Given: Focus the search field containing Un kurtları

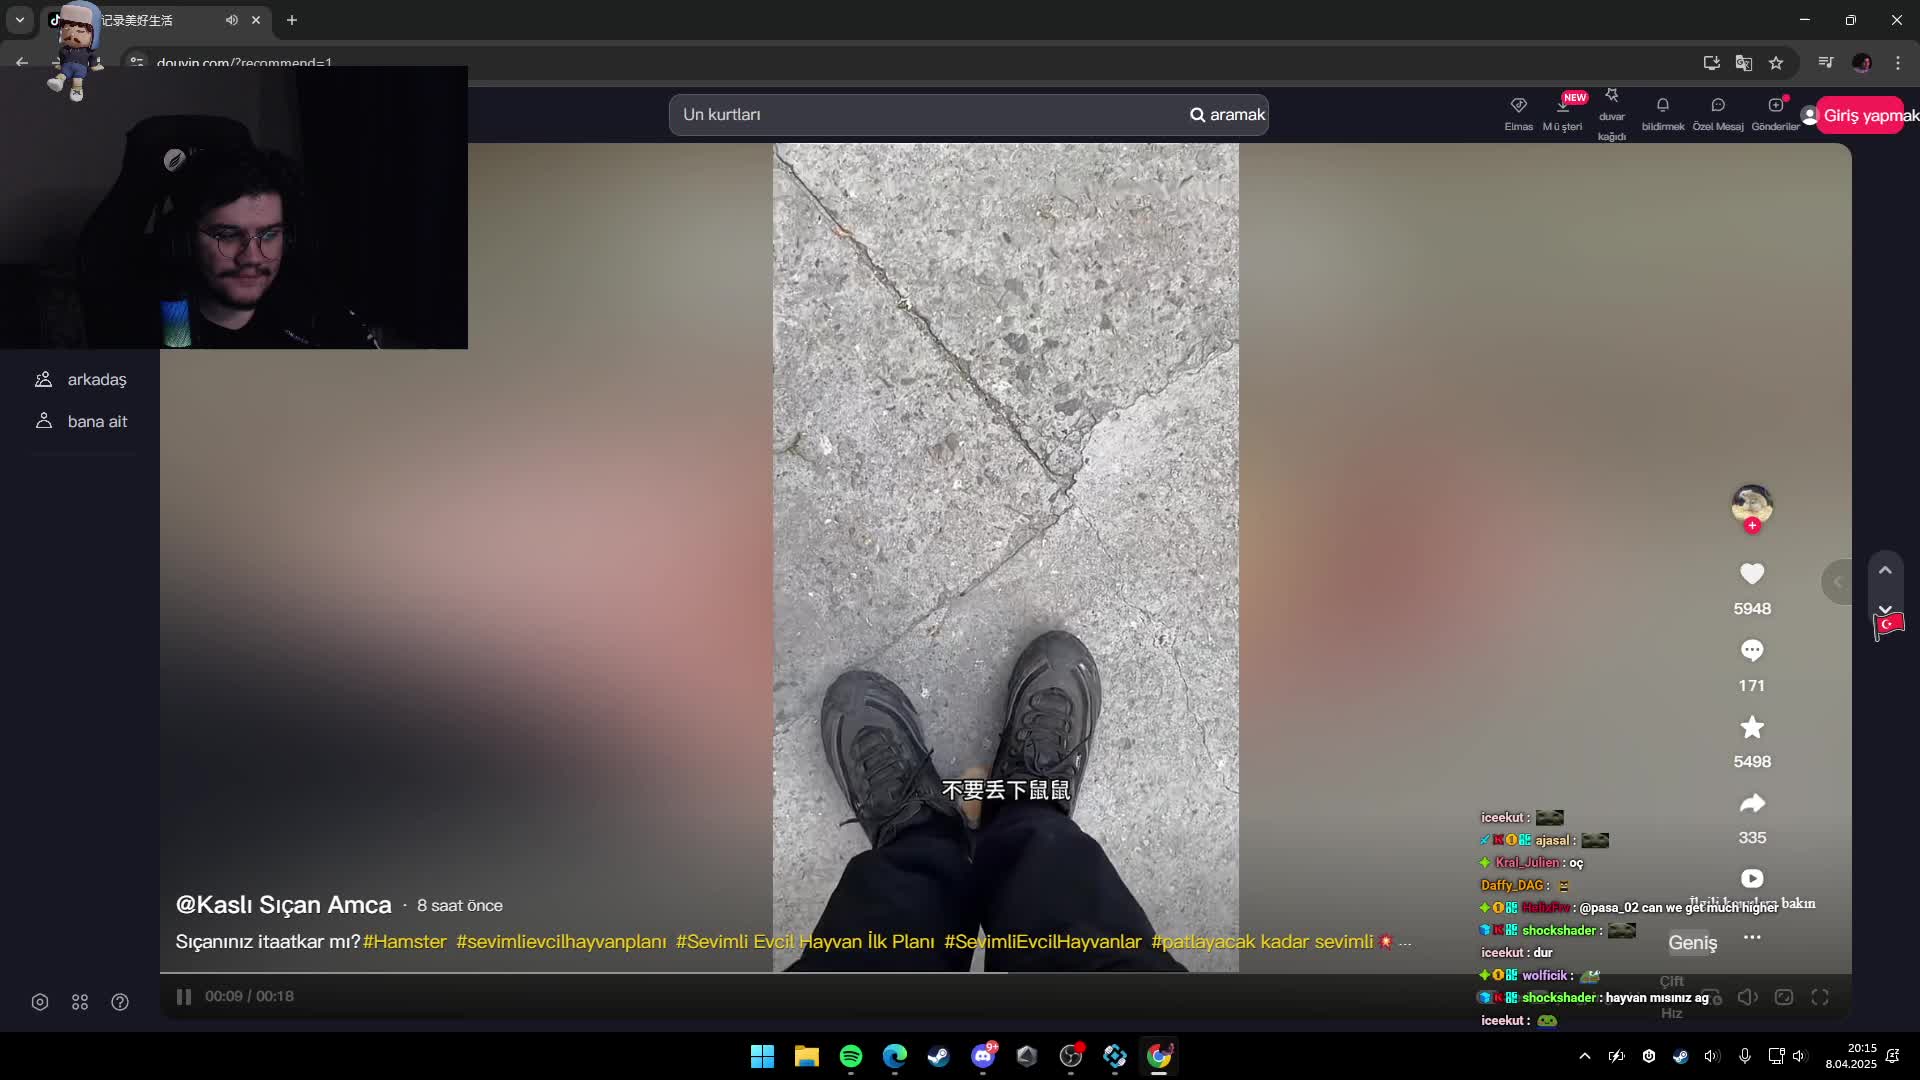Looking at the screenshot, I should coord(928,115).
